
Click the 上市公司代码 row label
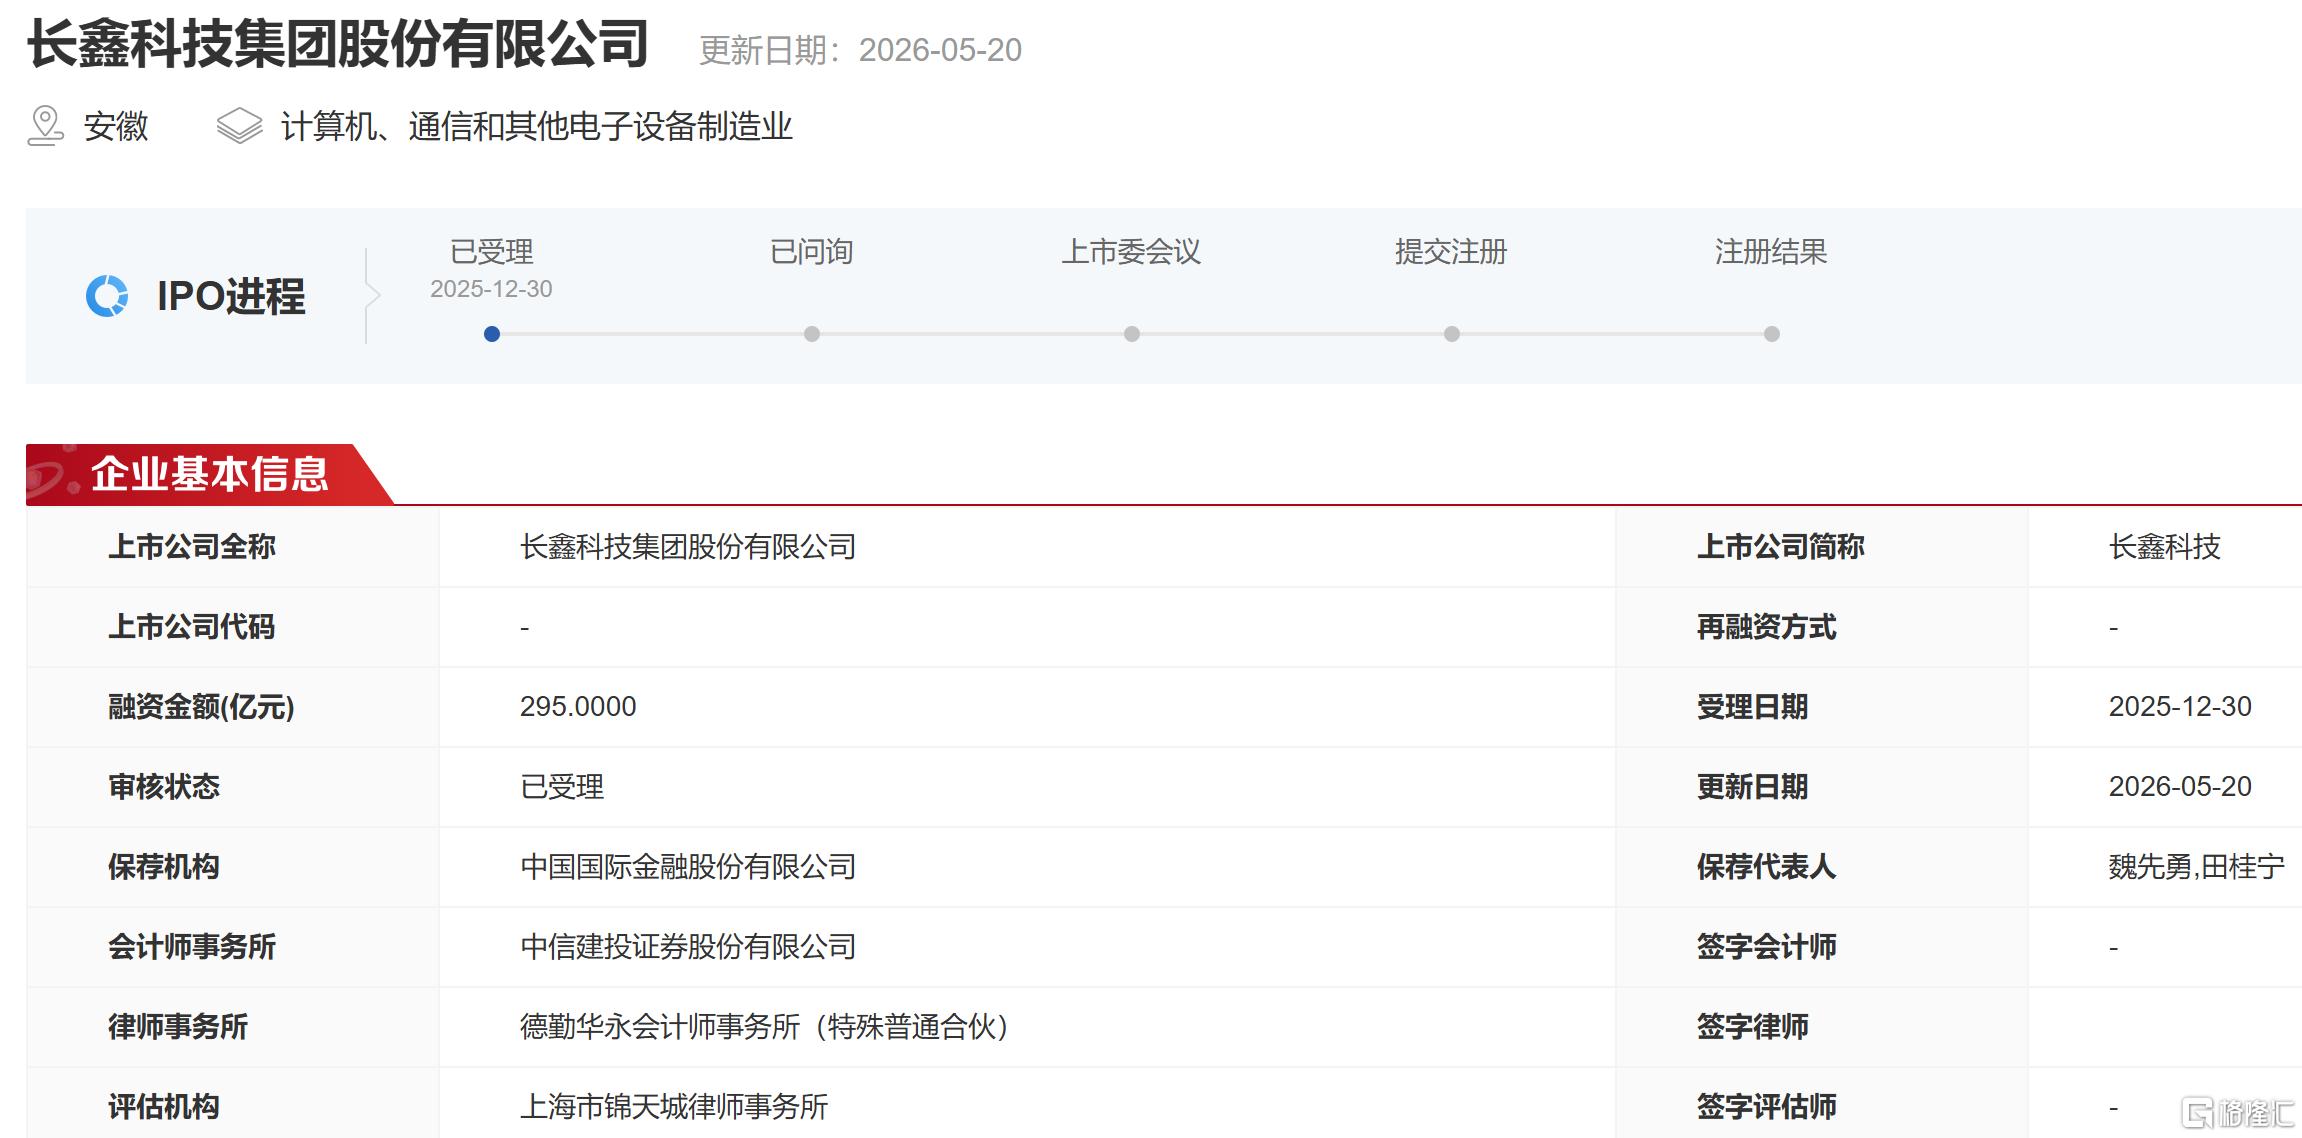pyautogui.click(x=192, y=627)
